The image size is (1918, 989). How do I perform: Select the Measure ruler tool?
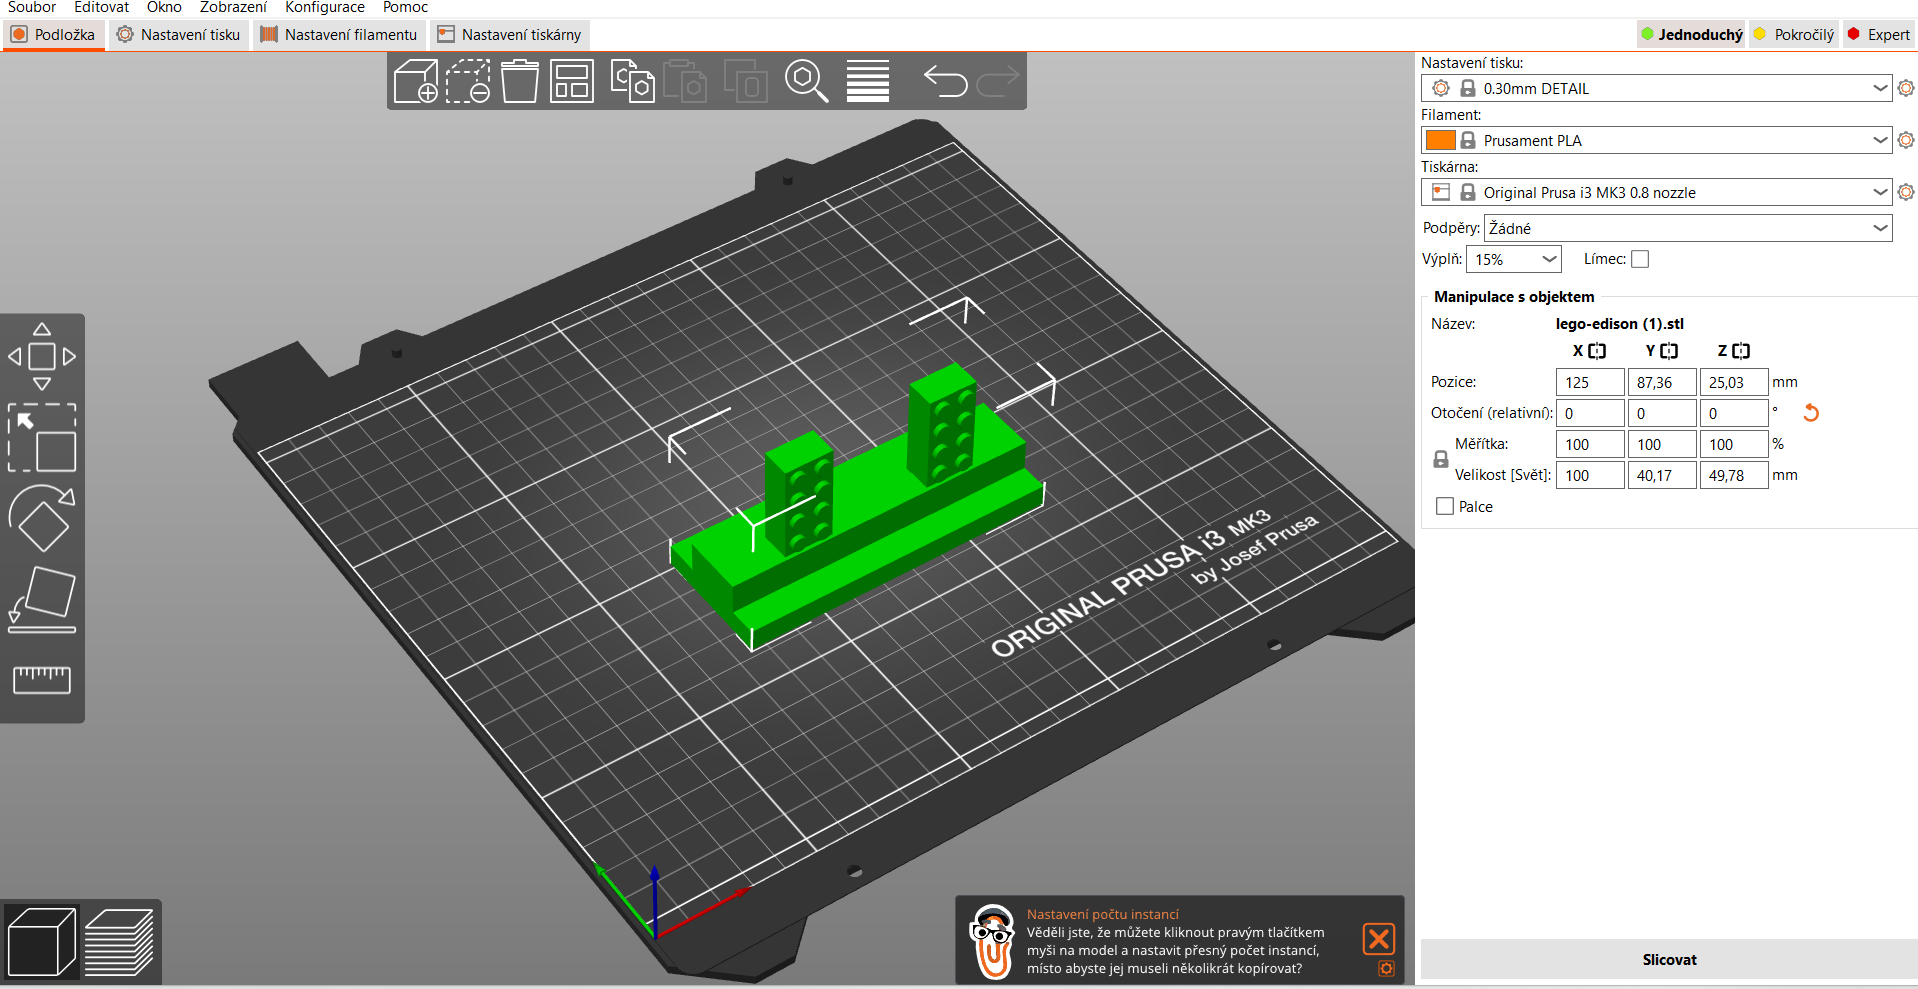[x=42, y=680]
